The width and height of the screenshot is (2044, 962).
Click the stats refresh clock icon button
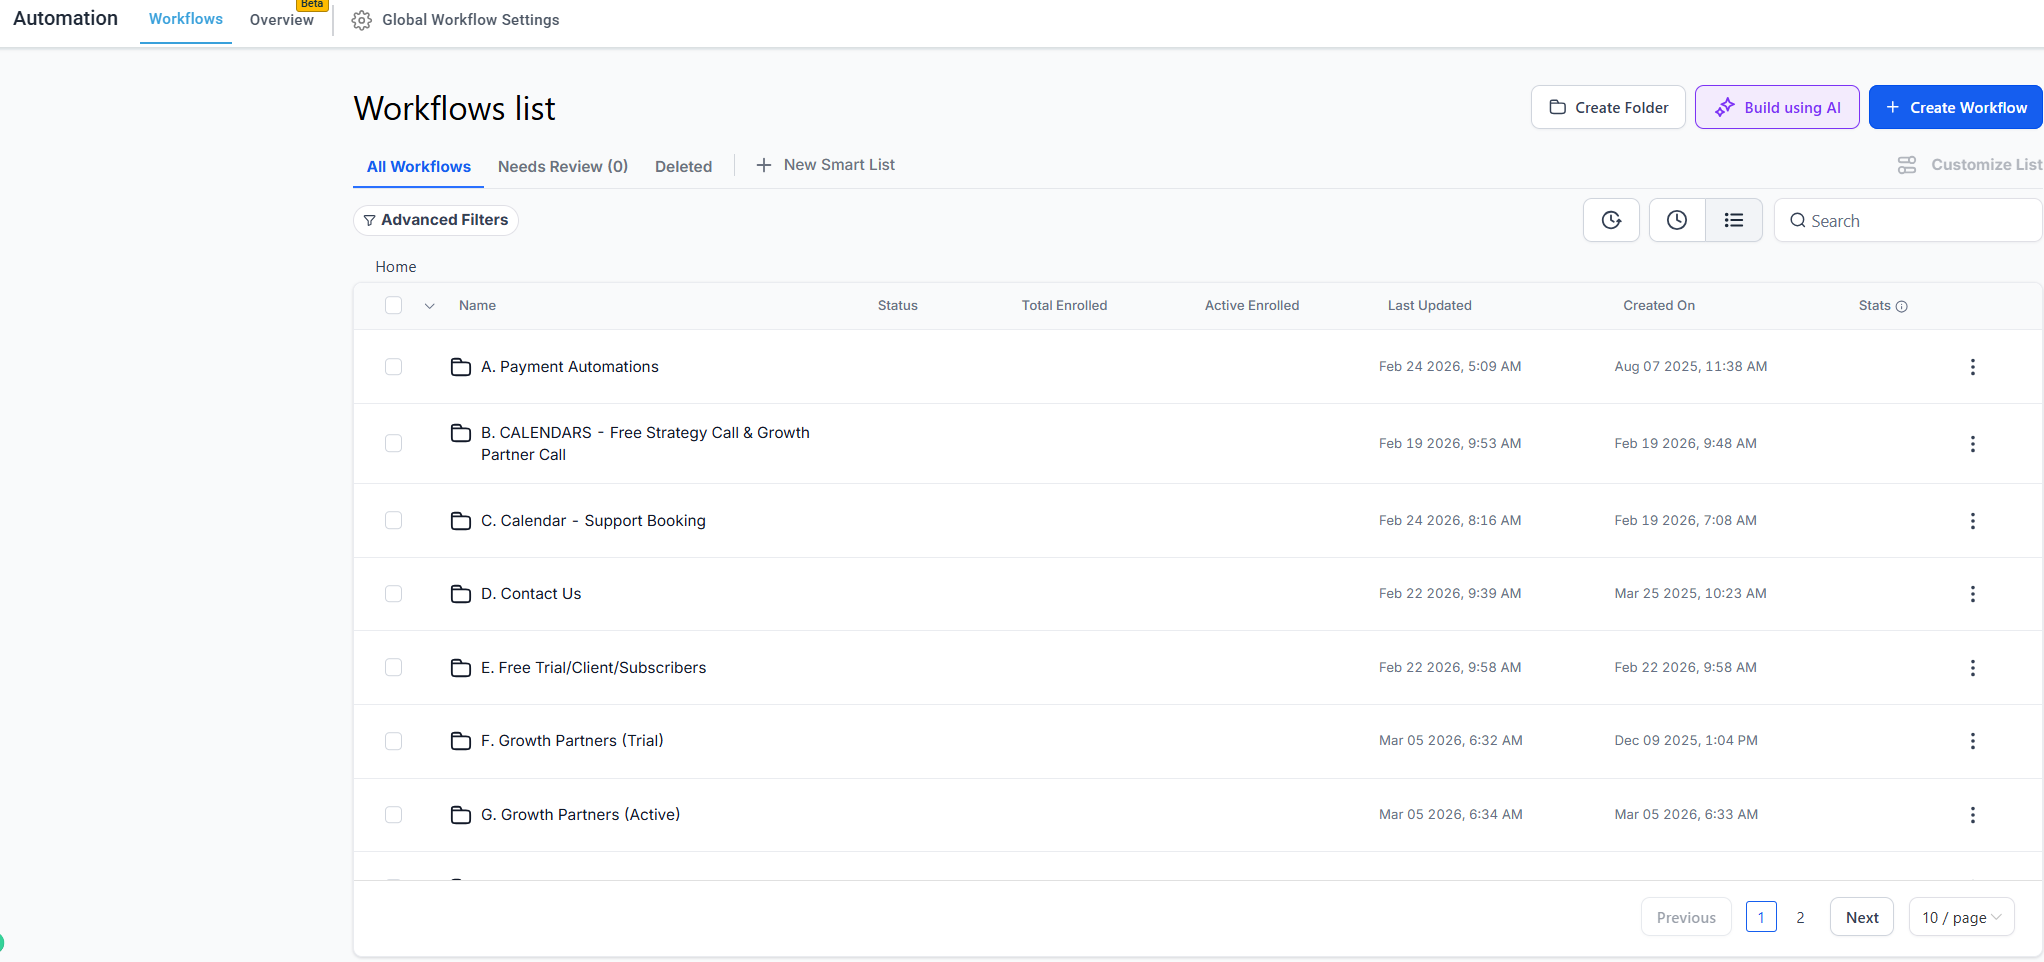1611,220
